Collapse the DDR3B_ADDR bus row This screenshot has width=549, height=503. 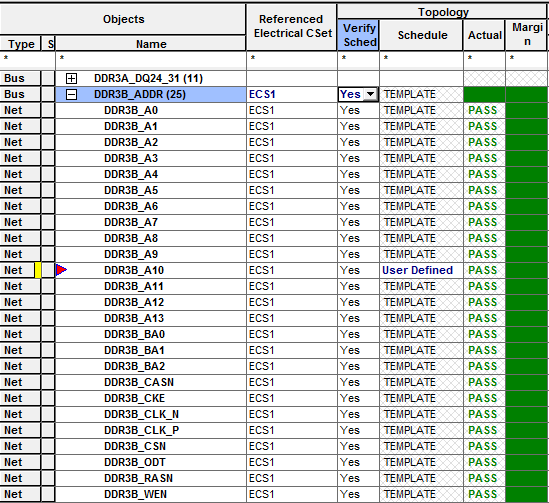click(71, 95)
